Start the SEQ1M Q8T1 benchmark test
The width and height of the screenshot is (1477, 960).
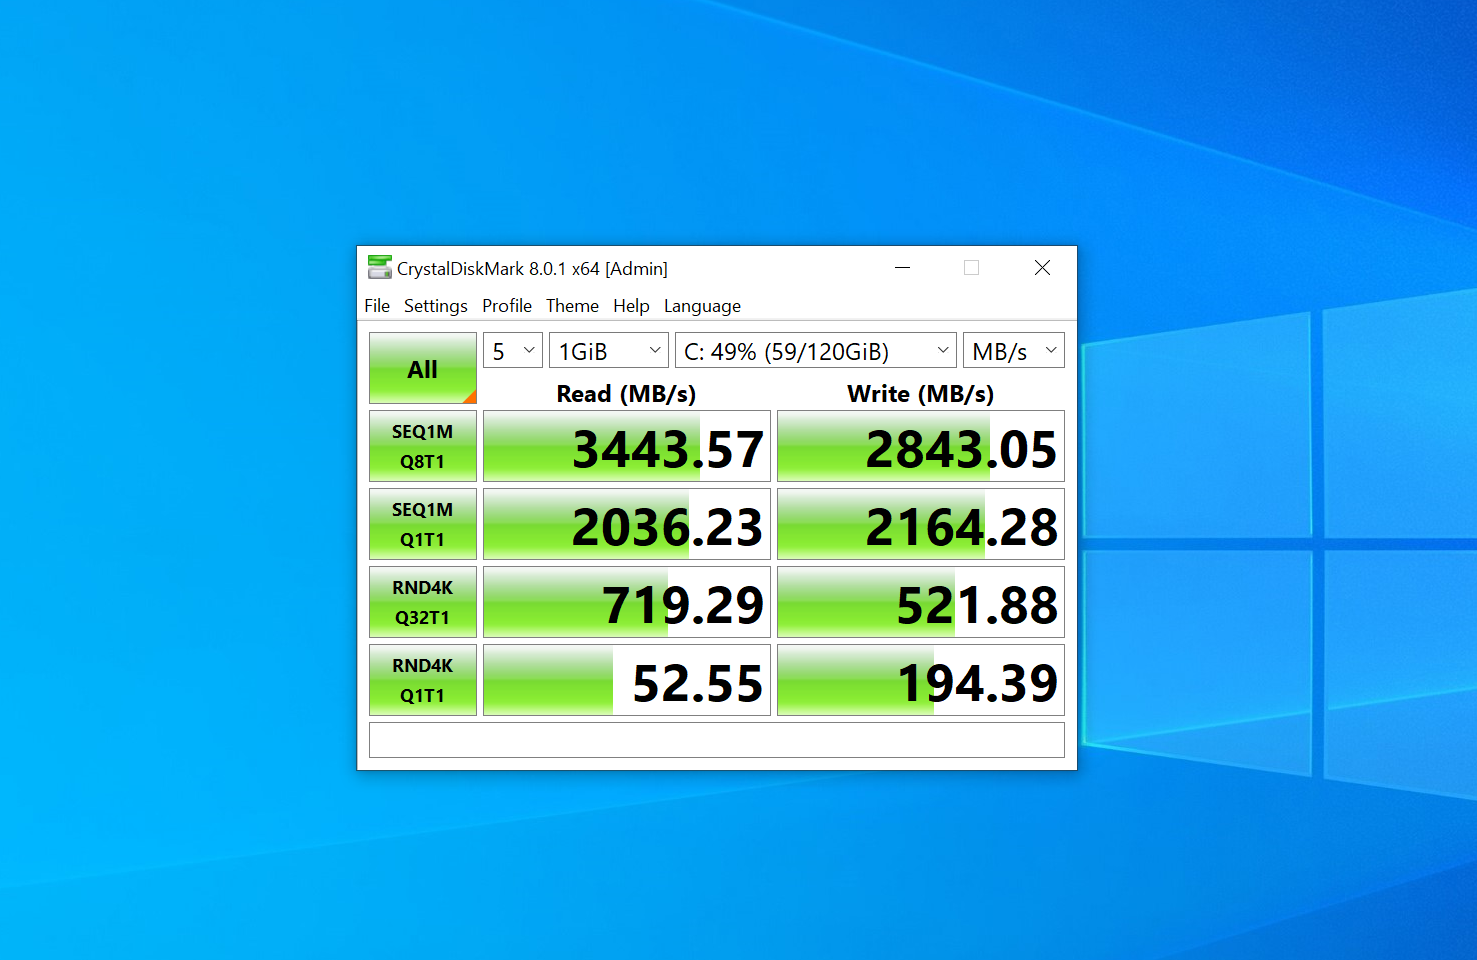422,446
